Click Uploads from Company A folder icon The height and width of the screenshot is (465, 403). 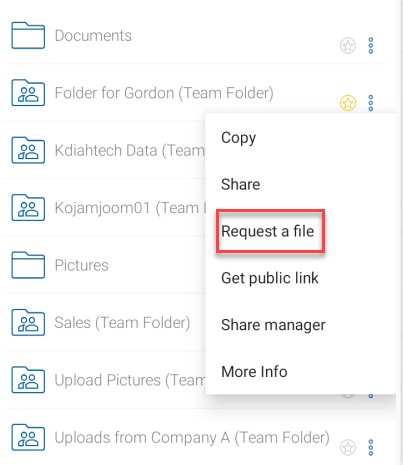click(28, 437)
